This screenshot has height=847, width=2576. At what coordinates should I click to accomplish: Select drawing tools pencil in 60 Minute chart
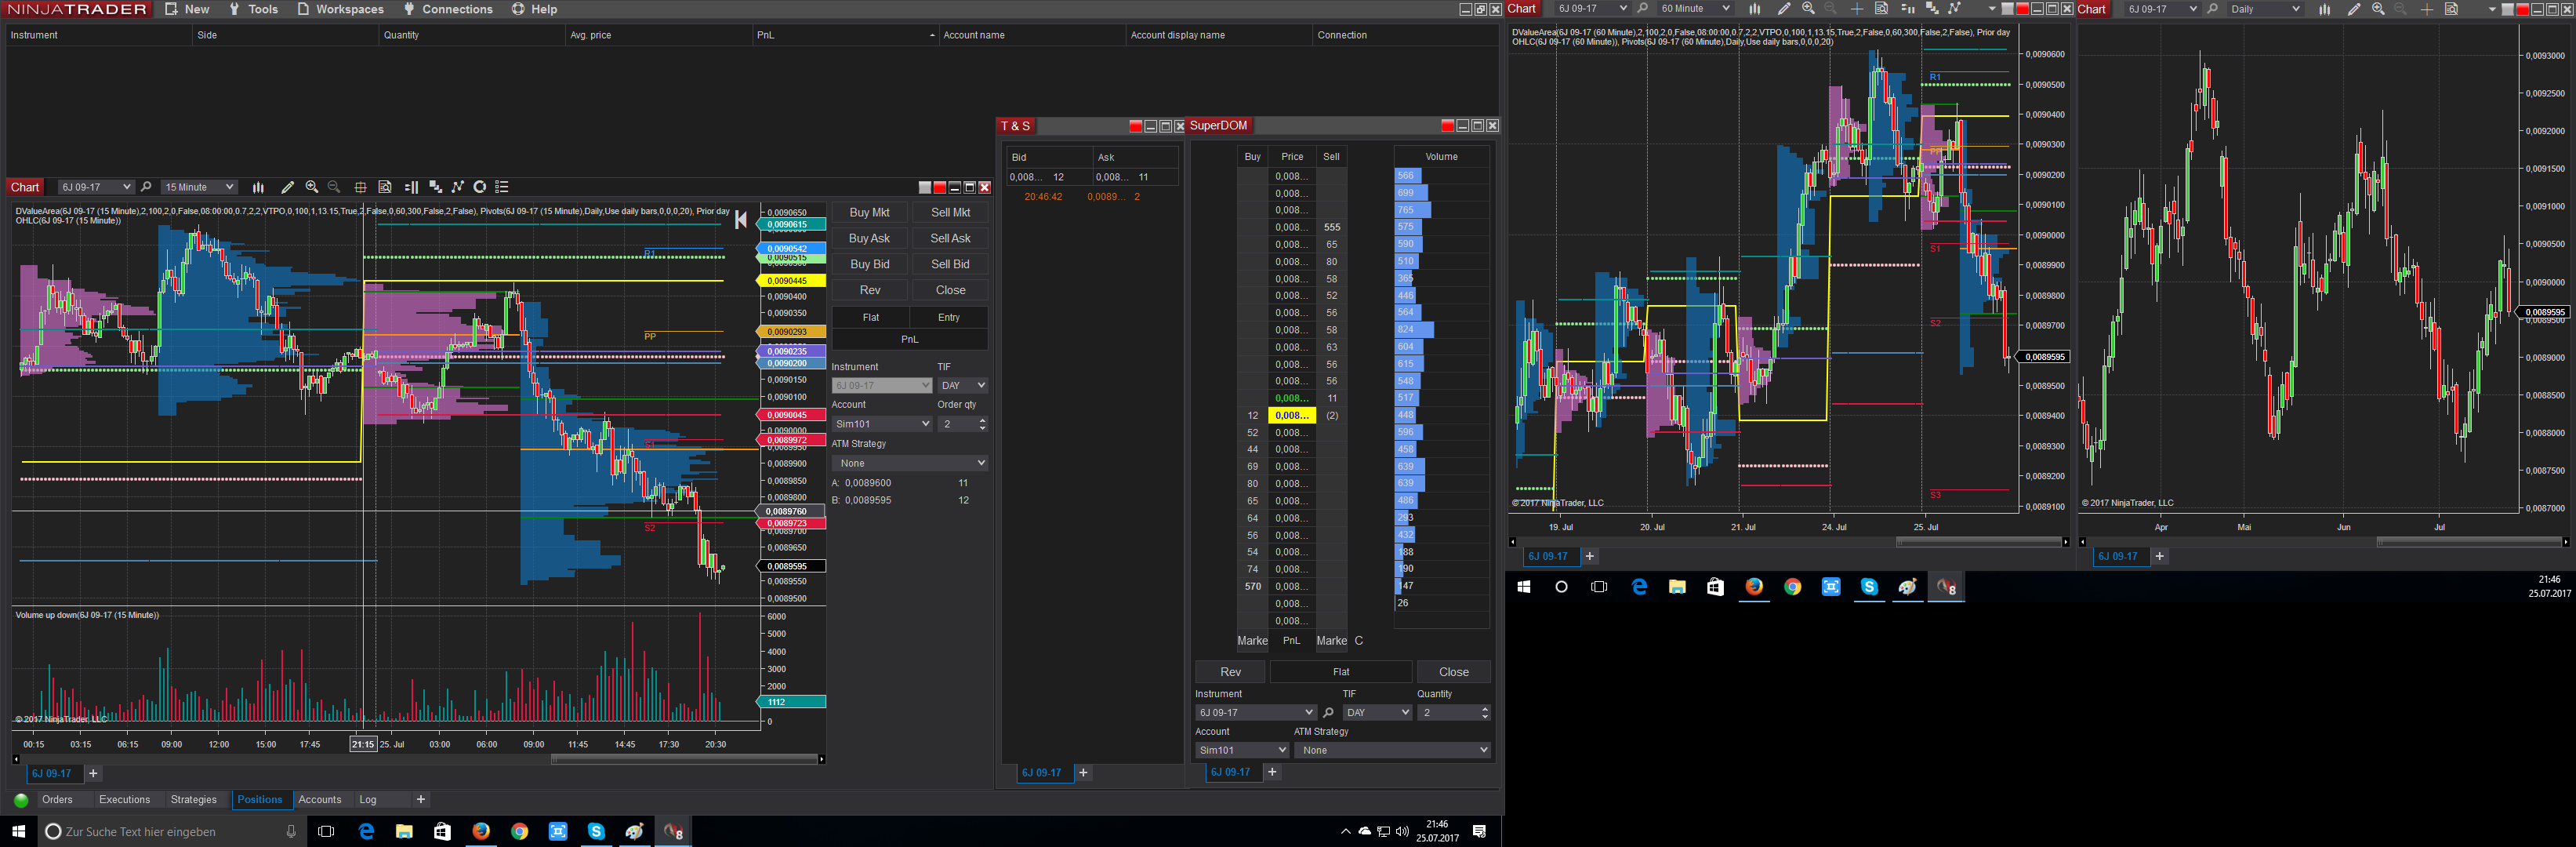[x=1784, y=9]
